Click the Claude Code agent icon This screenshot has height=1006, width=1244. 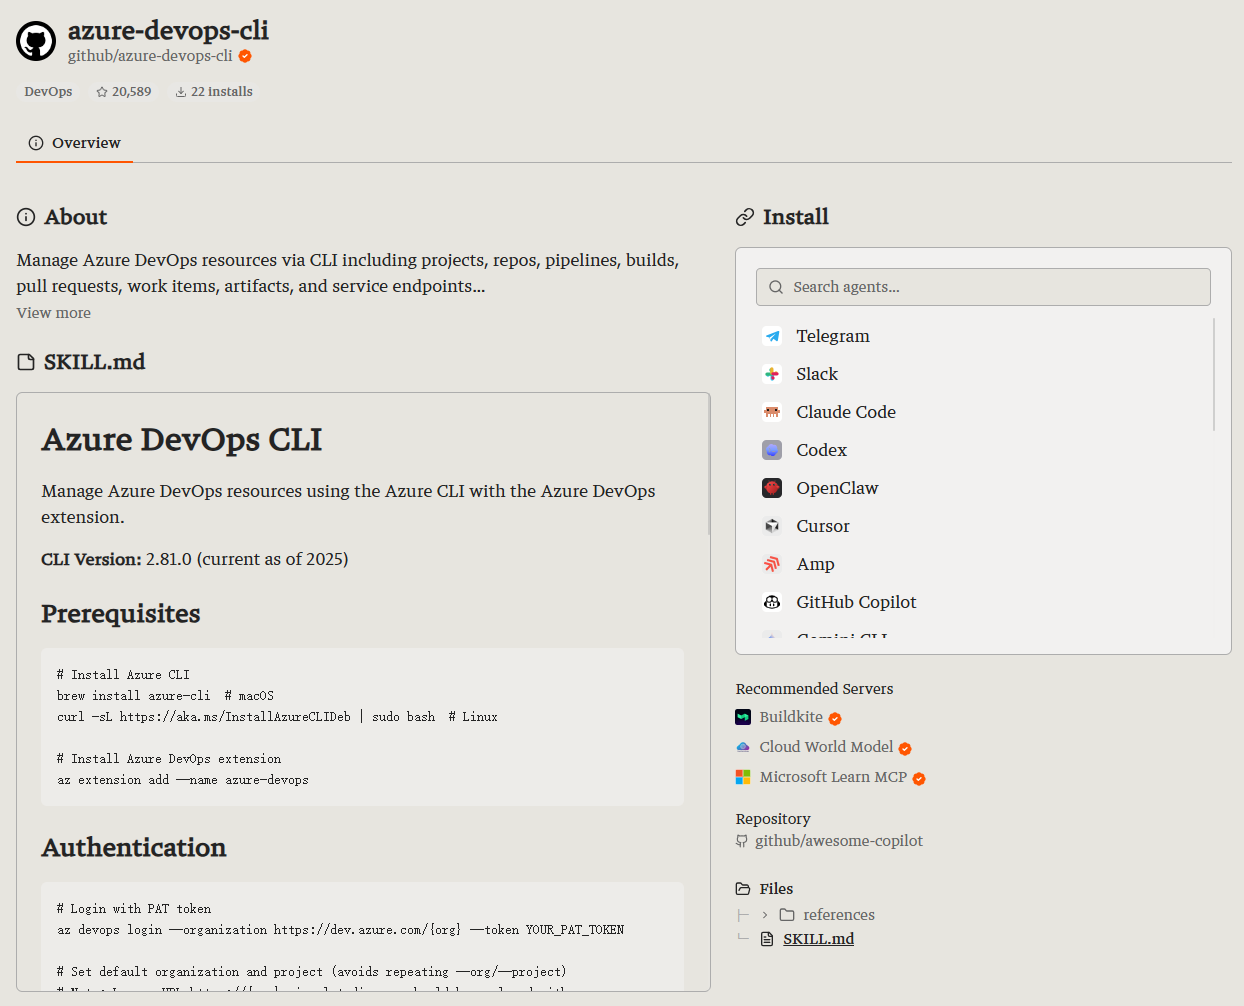coord(772,412)
